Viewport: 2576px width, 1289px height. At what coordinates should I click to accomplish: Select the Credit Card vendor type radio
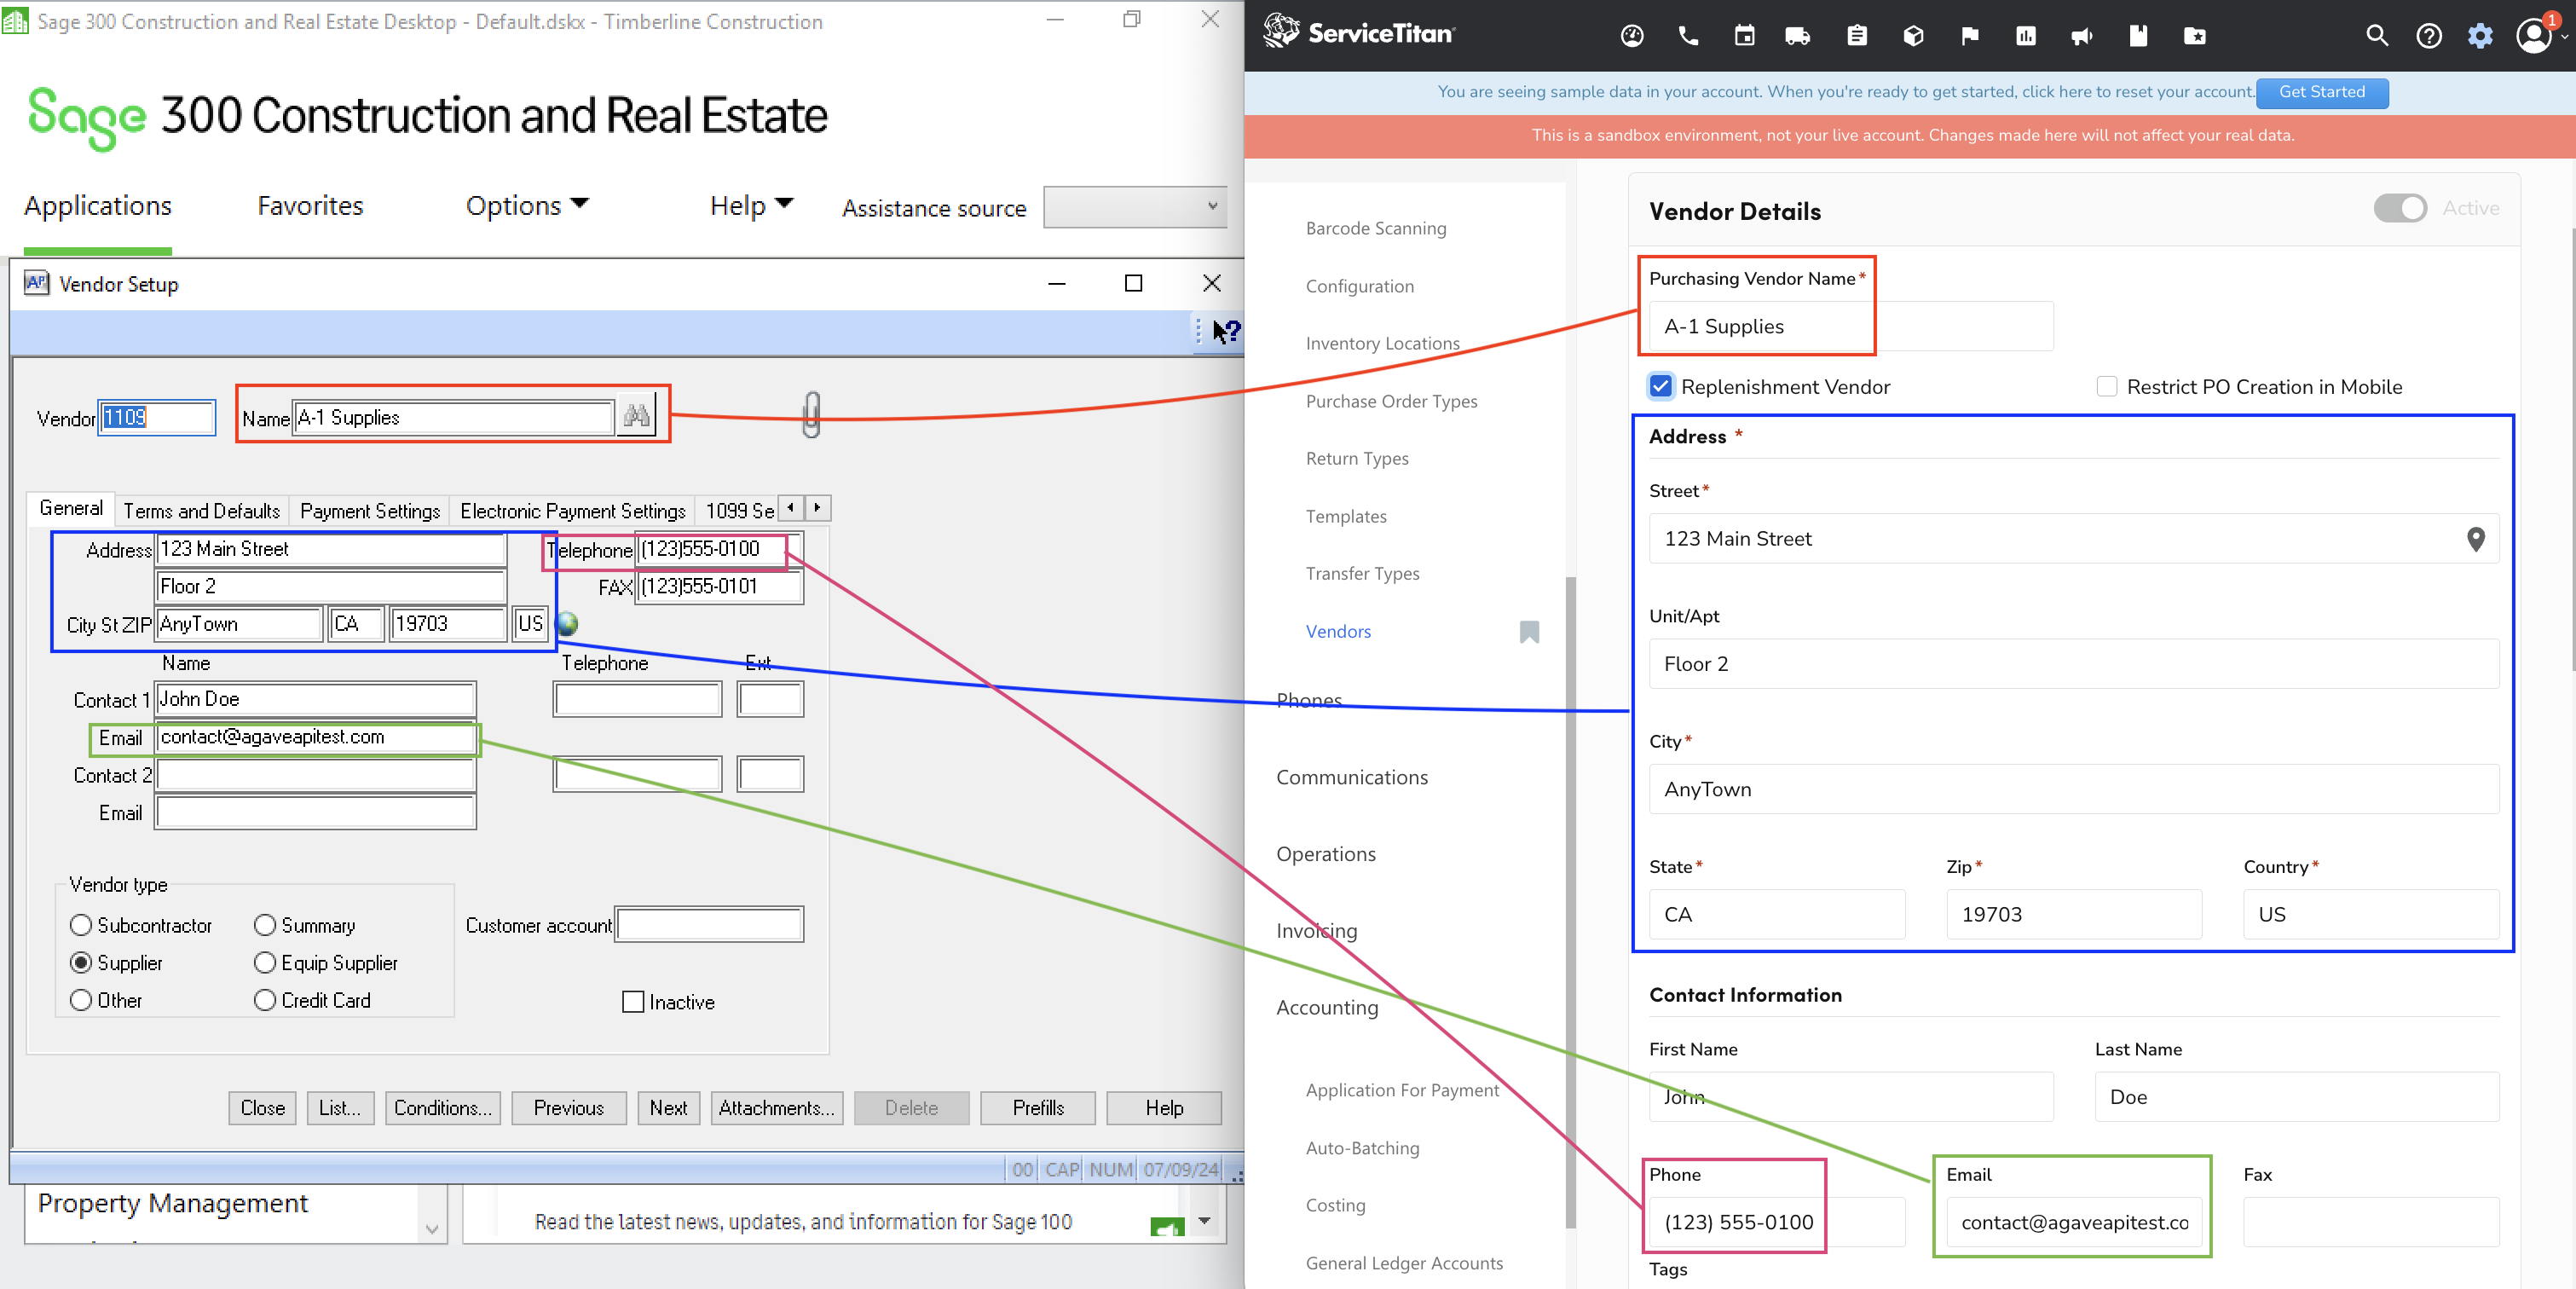265,1000
